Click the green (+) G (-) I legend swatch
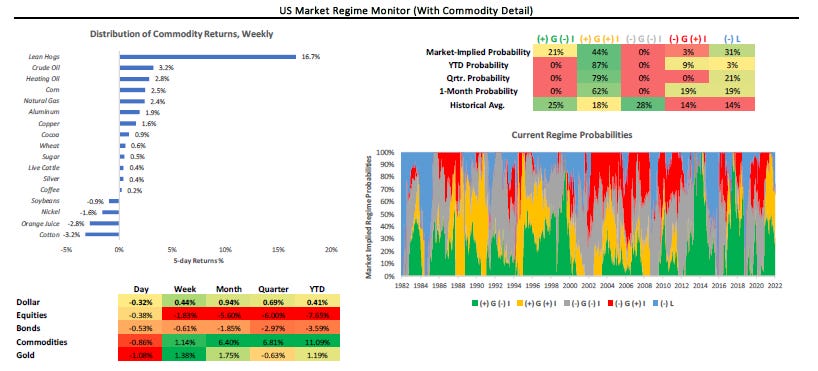The image size is (818, 371). [x=476, y=303]
